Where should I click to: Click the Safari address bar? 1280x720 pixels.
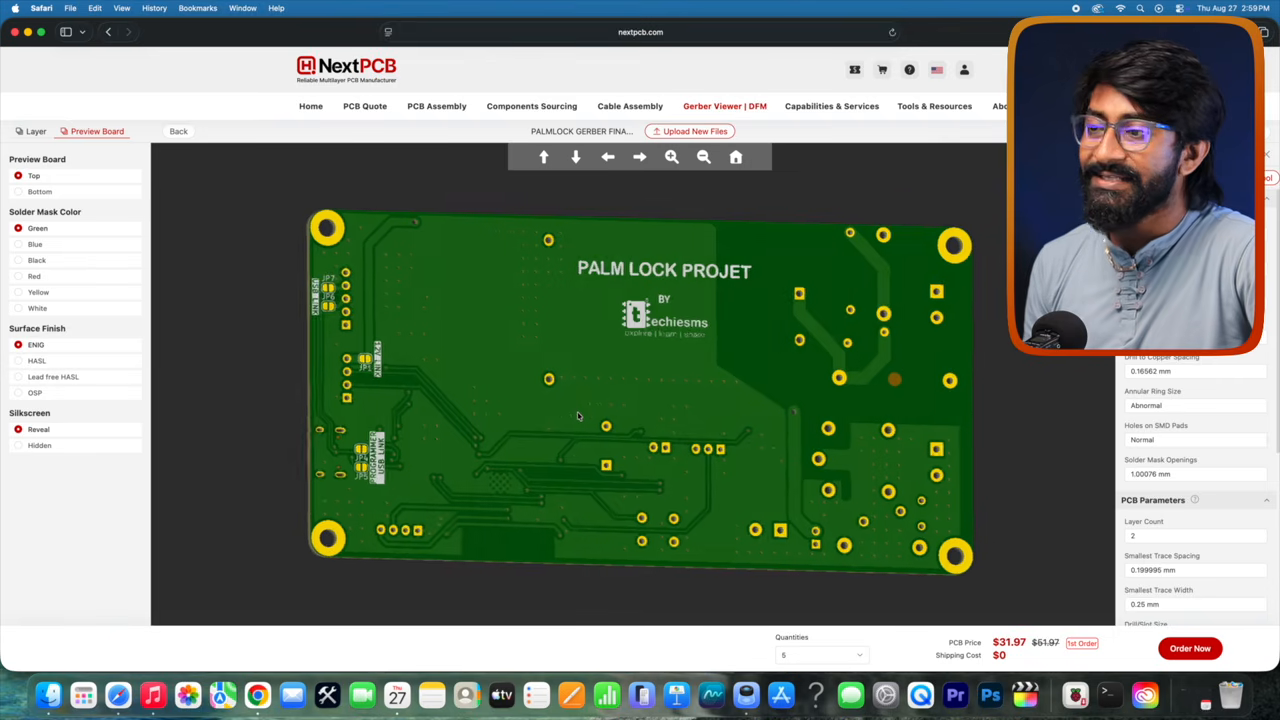point(640,32)
